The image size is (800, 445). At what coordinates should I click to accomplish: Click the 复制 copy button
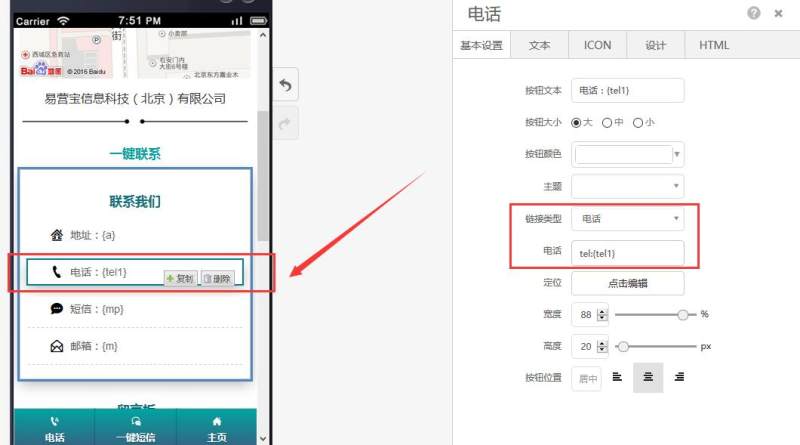181,279
